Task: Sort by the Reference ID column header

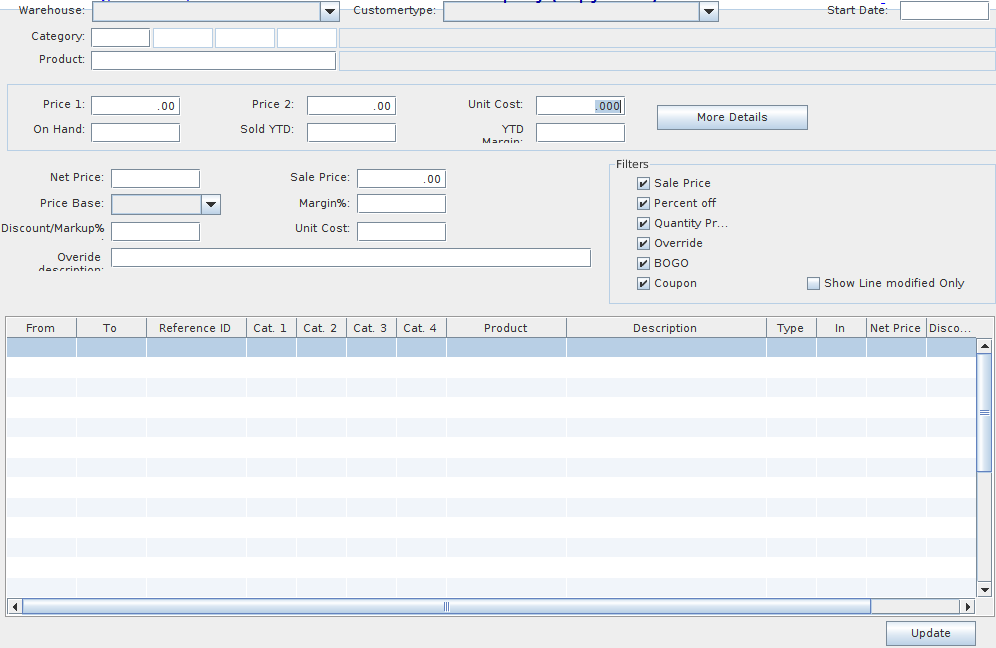Action: [x=195, y=328]
